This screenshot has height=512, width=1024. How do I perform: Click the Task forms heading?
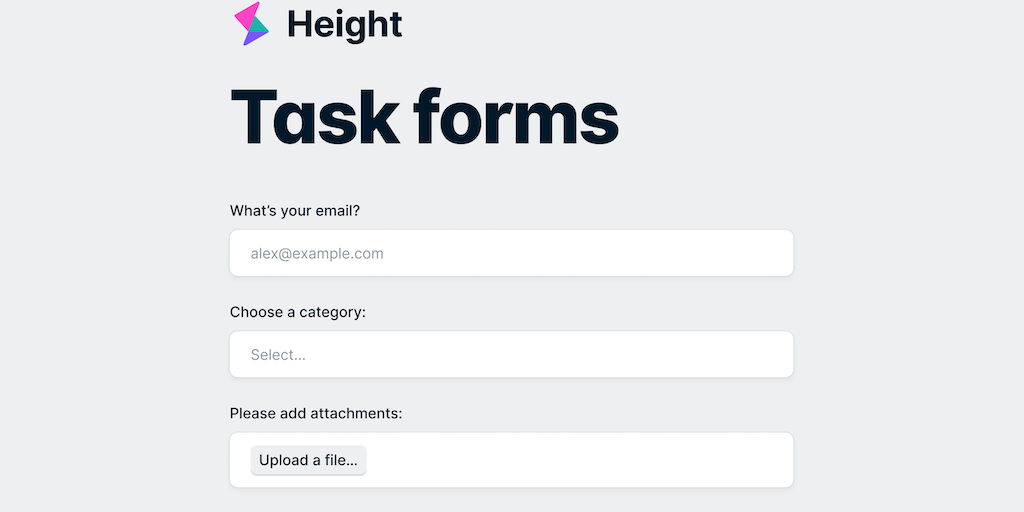(x=424, y=119)
